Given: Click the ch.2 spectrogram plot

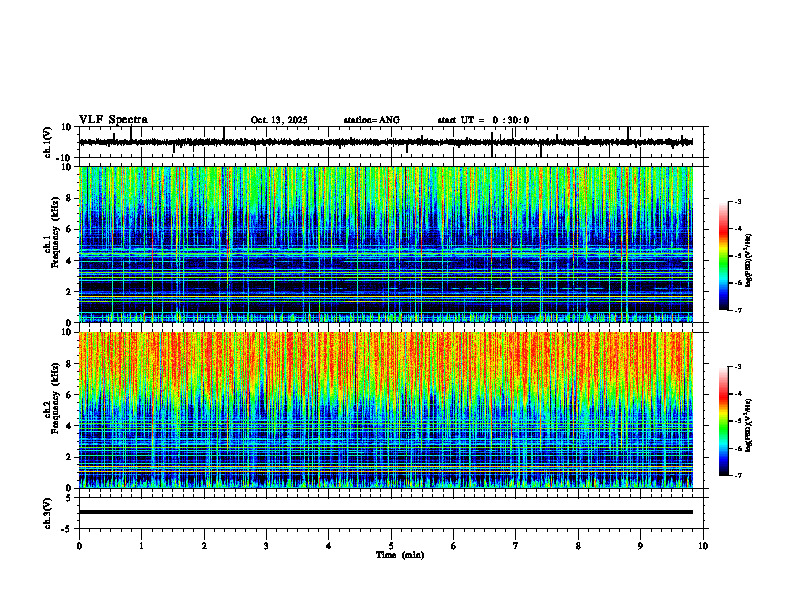Looking at the screenshot, I should pyautogui.click(x=386, y=410).
